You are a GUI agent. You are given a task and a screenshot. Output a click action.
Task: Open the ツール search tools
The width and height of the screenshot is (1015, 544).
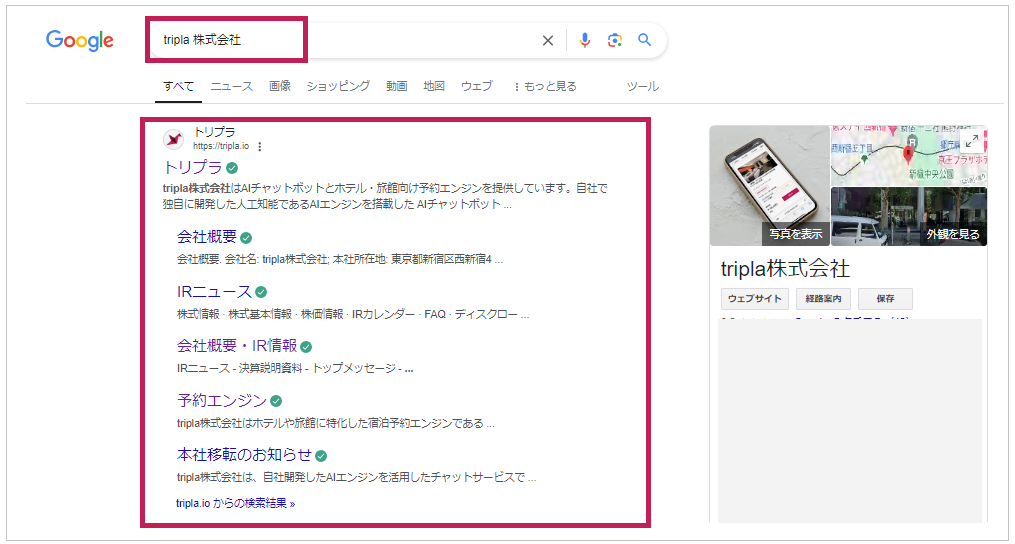[643, 86]
